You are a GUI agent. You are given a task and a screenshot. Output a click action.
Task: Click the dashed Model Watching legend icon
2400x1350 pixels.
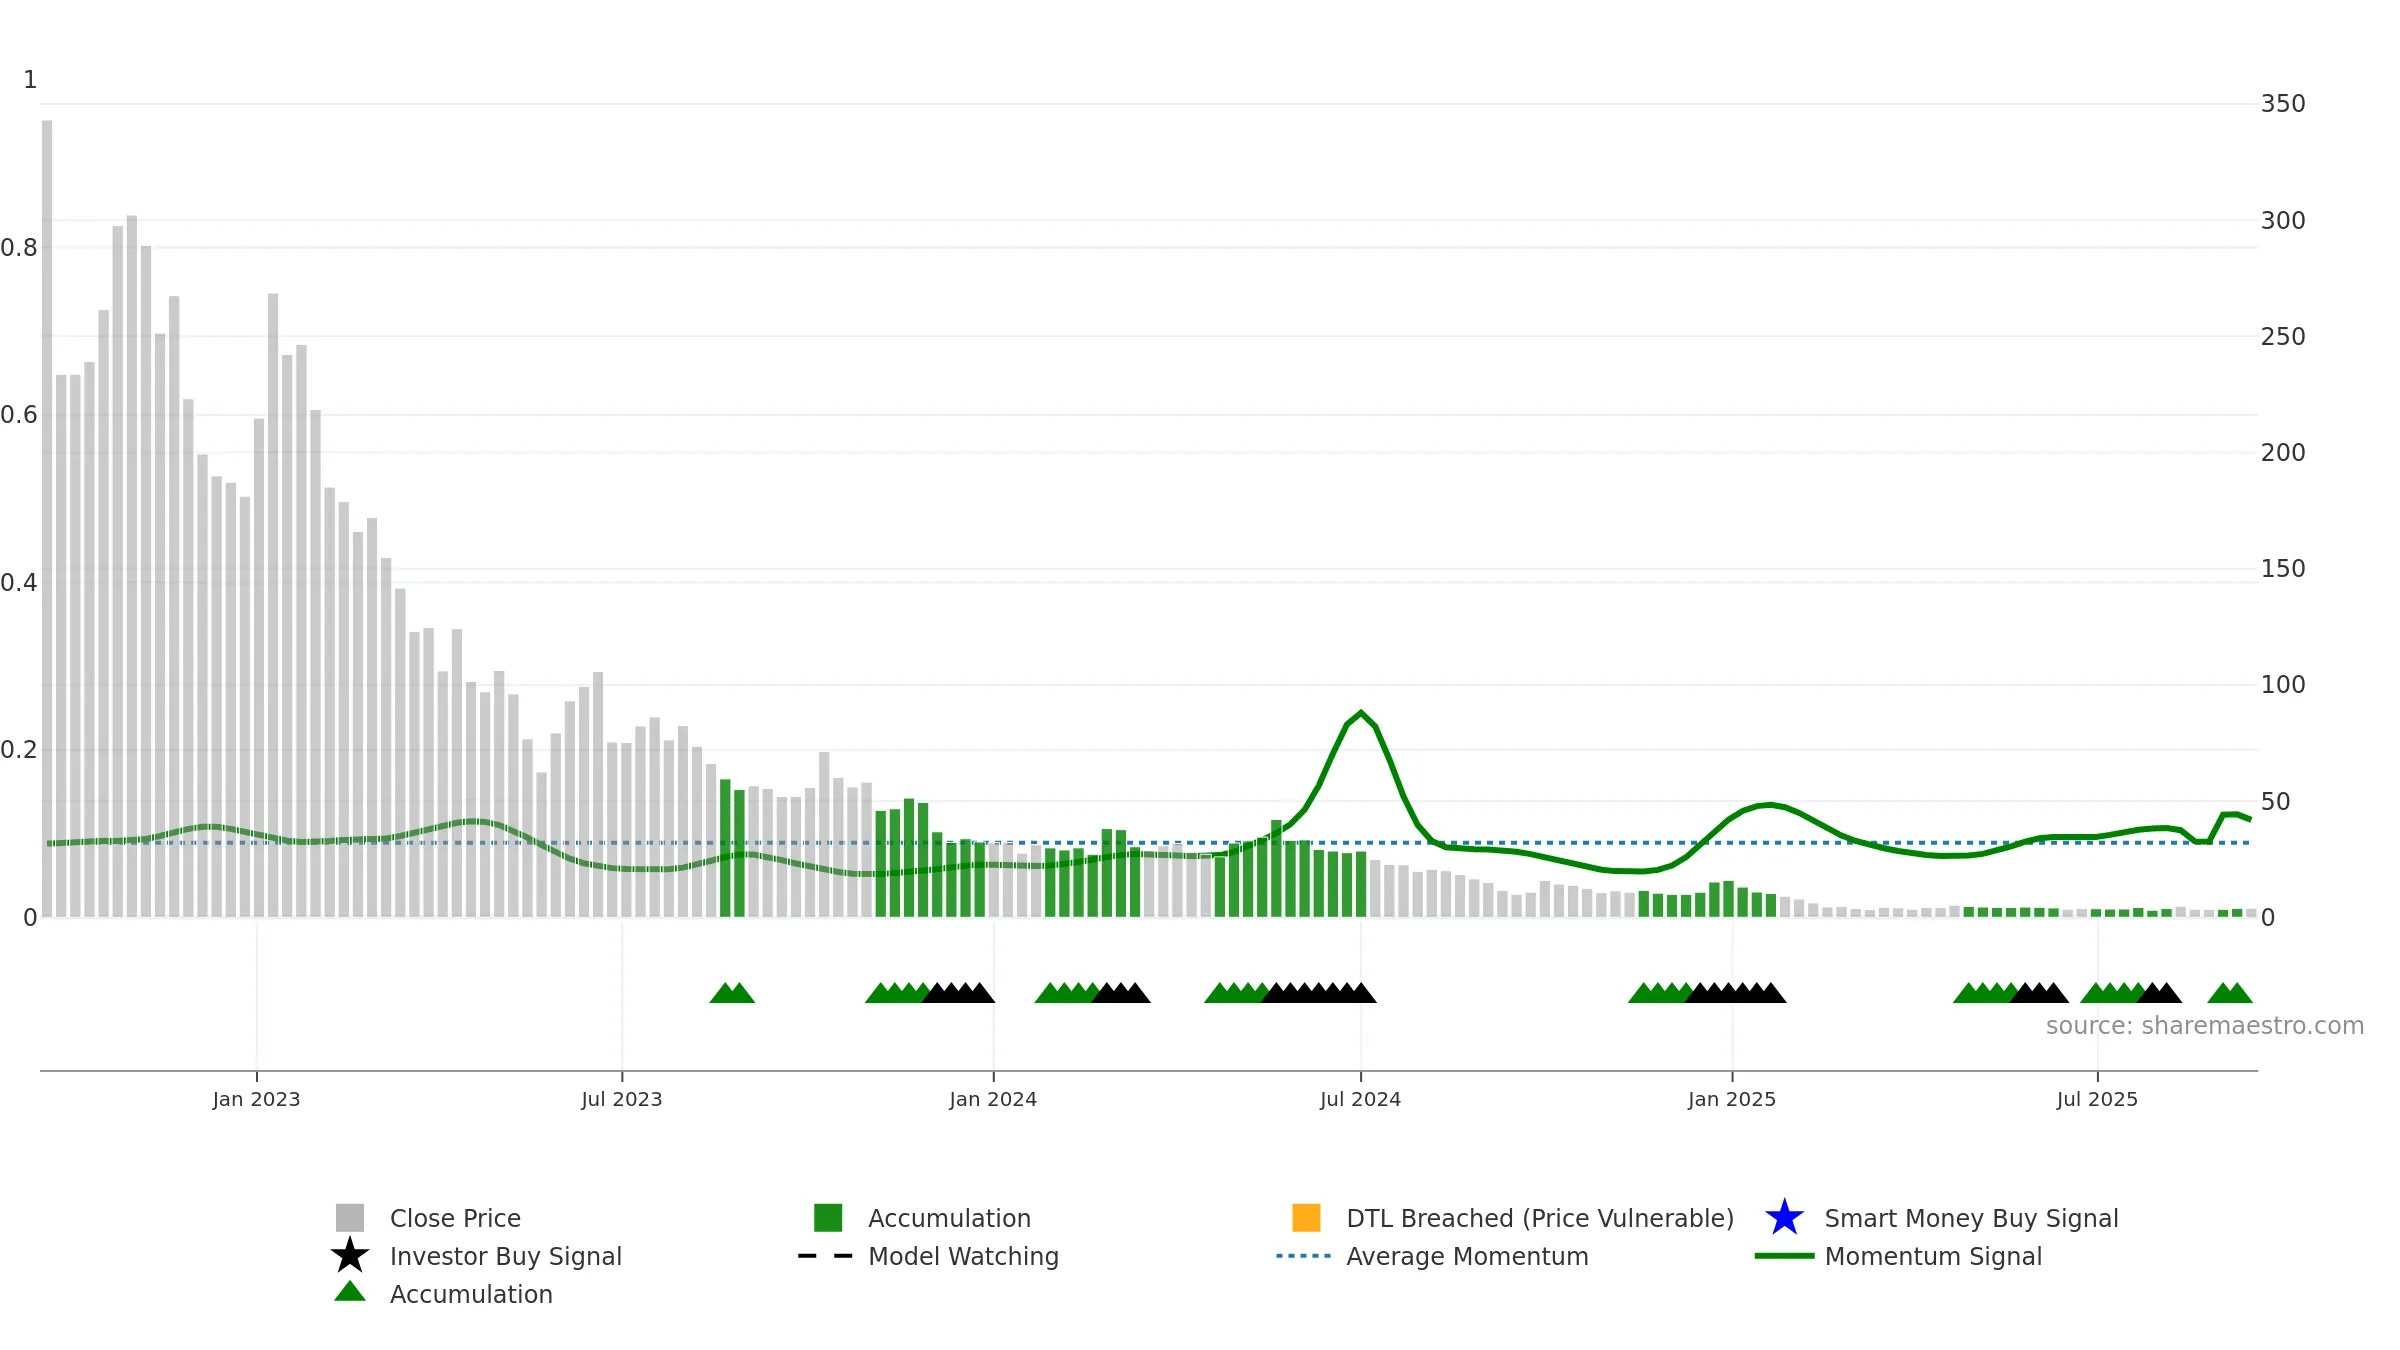click(x=826, y=1256)
